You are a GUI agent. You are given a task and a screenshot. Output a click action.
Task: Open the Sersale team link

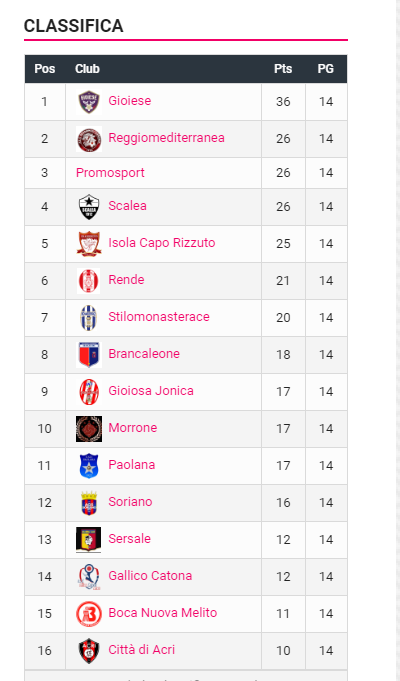pos(129,539)
